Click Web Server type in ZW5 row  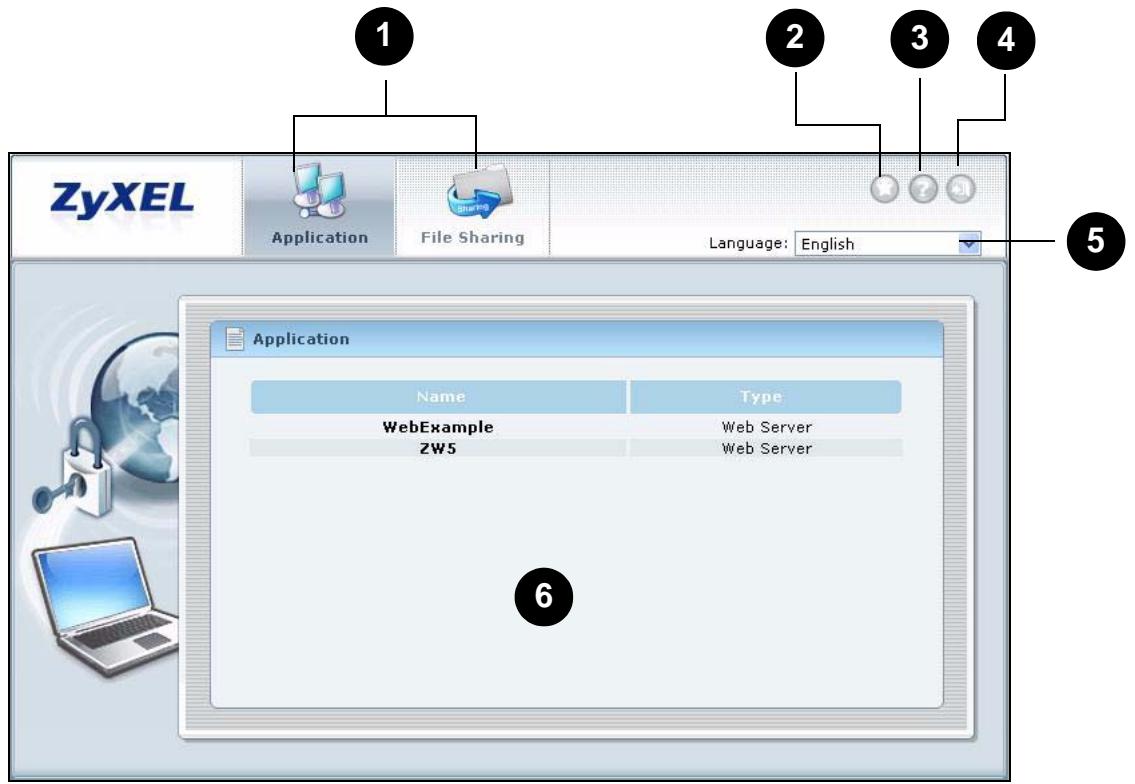767,448
